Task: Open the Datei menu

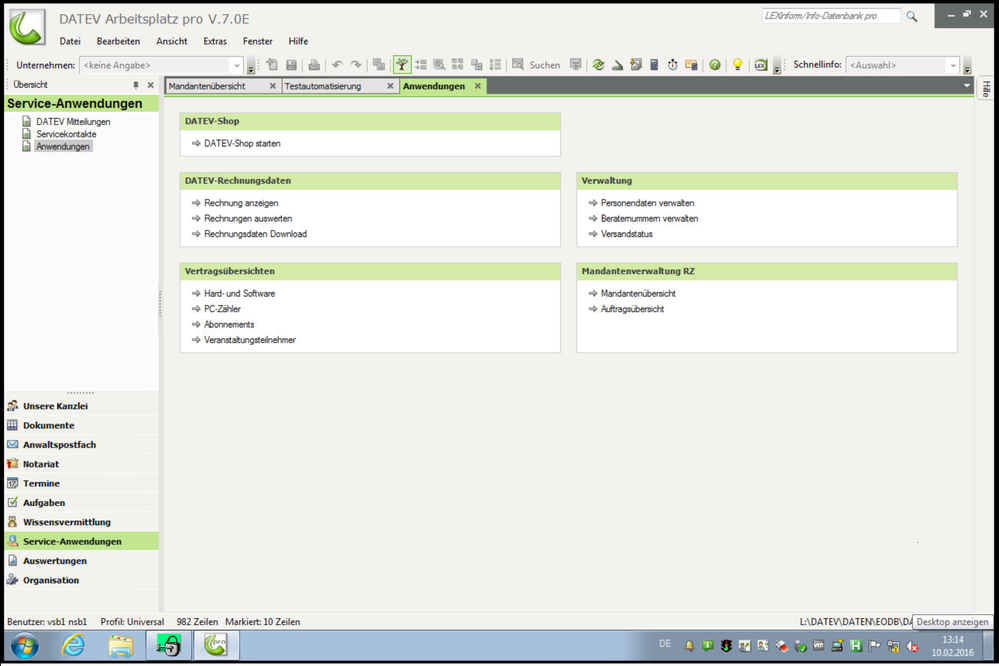Action: click(70, 41)
